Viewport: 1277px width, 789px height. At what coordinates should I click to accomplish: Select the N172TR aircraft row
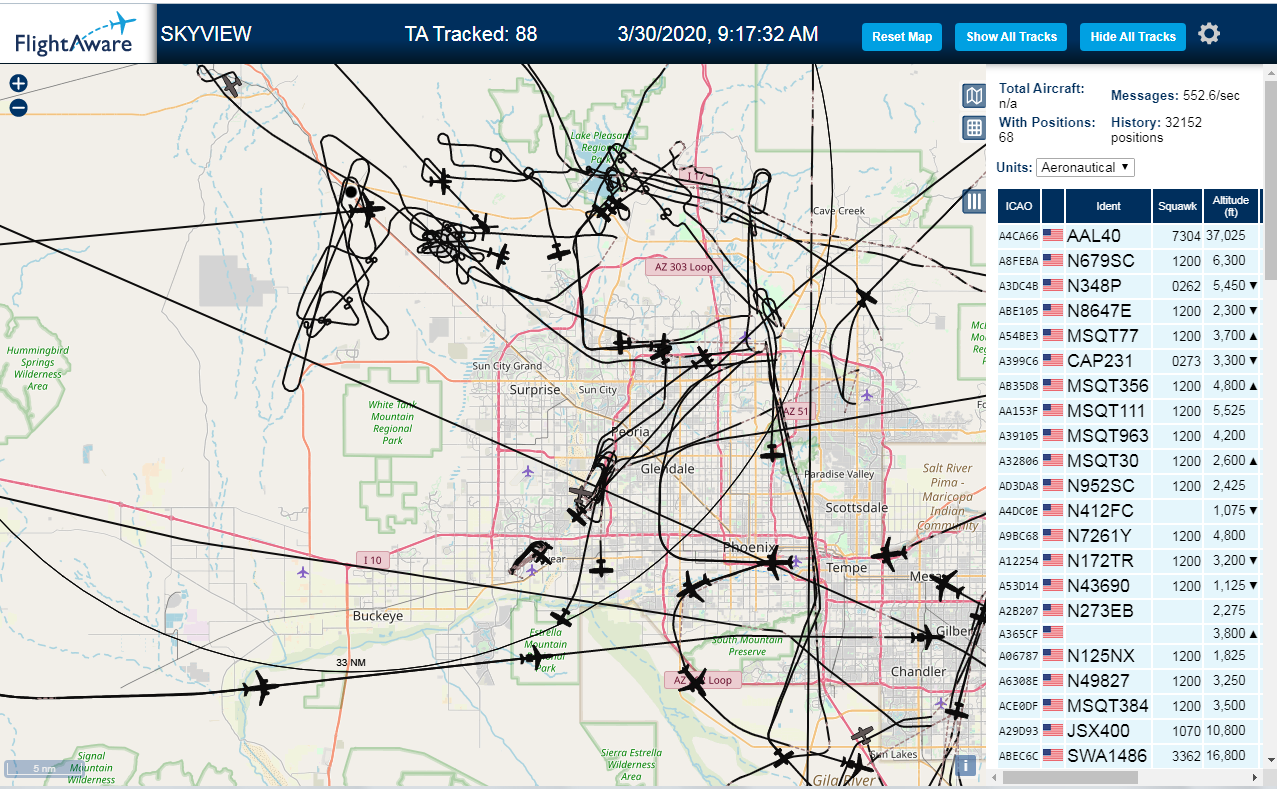1128,561
